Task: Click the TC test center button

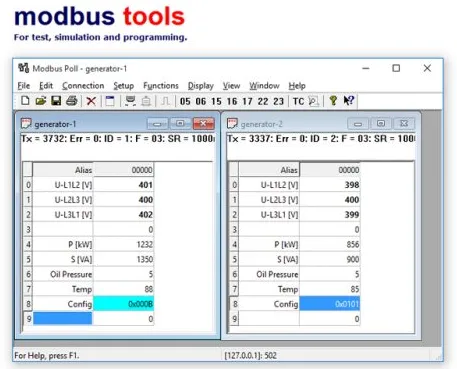Action: tap(298, 101)
